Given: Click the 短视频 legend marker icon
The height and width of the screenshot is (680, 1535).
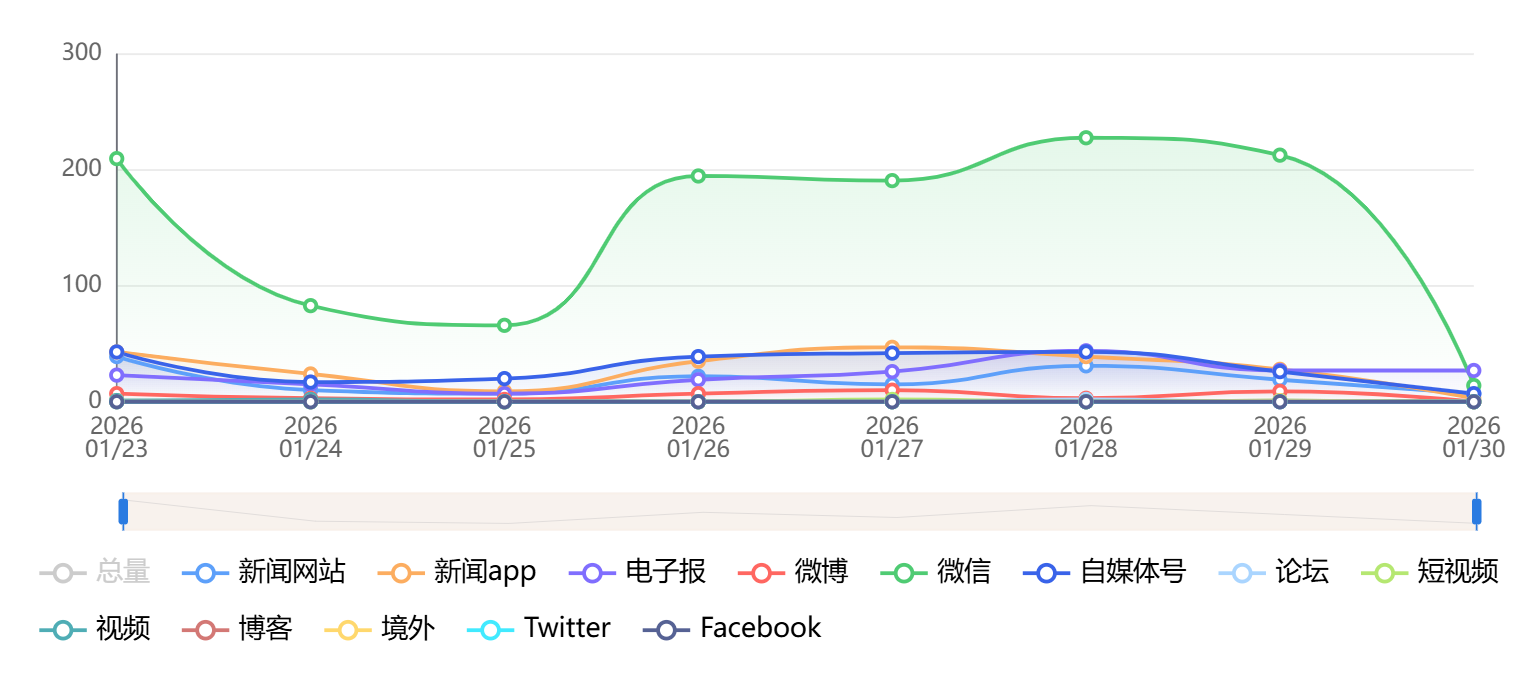Looking at the screenshot, I should [x=1385, y=573].
